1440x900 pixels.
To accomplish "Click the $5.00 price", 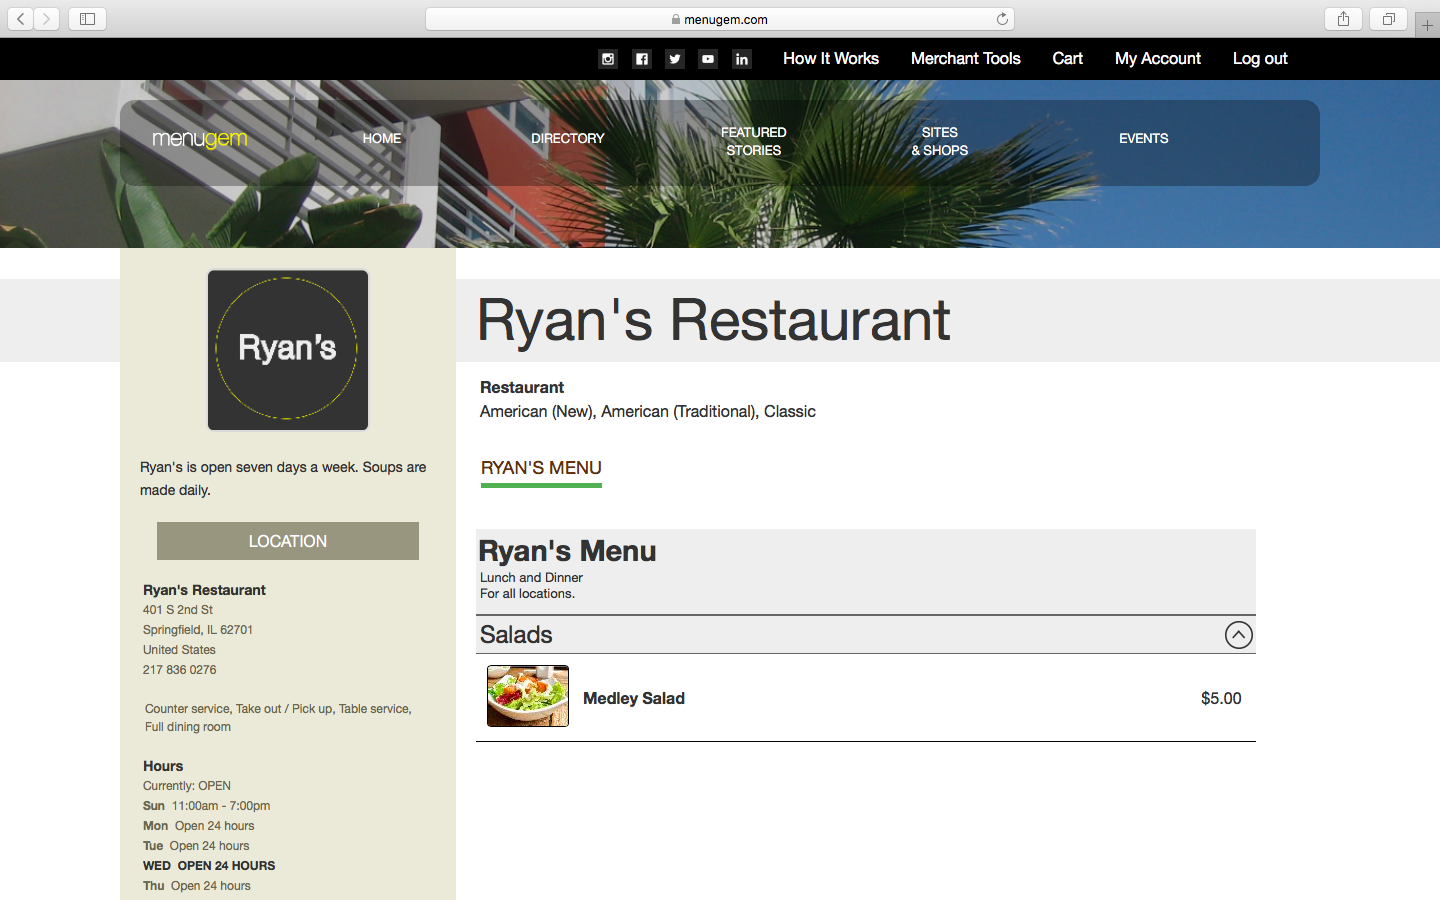I will click(x=1221, y=698).
